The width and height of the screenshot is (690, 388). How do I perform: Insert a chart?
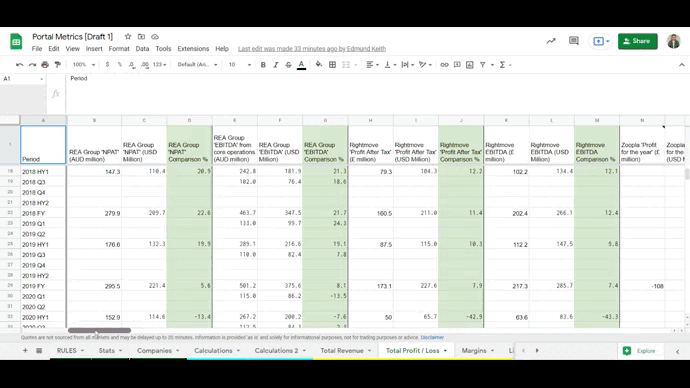pos(470,65)
